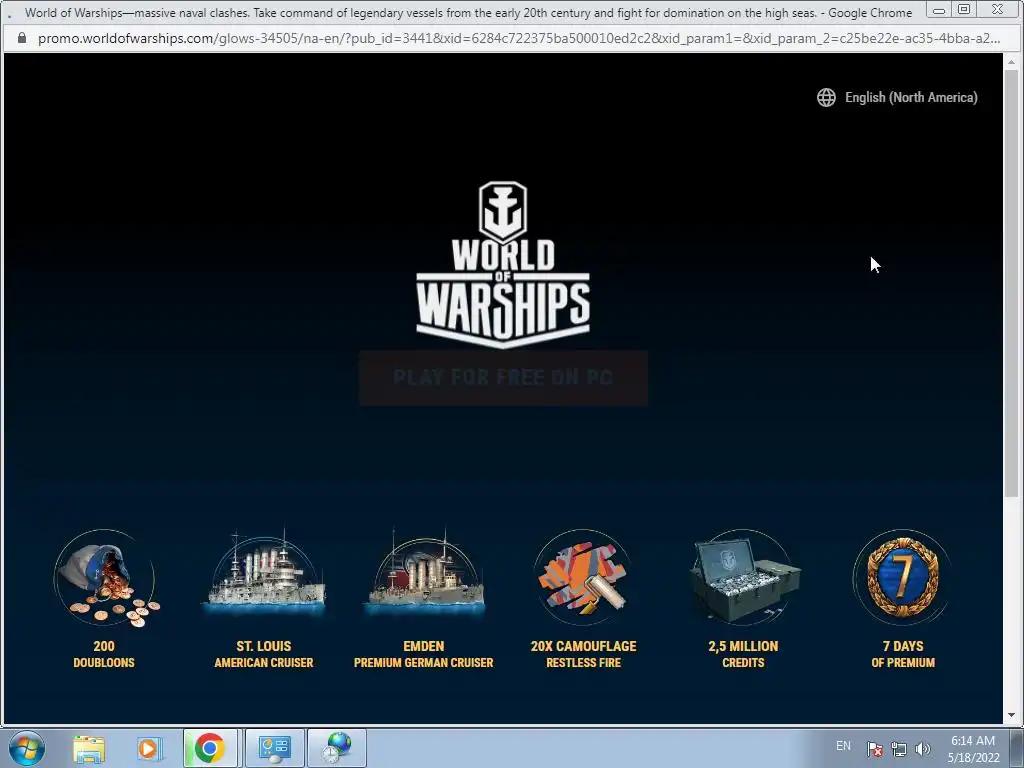Click the "EMDEN PREMIUM GERMAN CRUISER" label

pyautogui.click(x=424, y=654)
